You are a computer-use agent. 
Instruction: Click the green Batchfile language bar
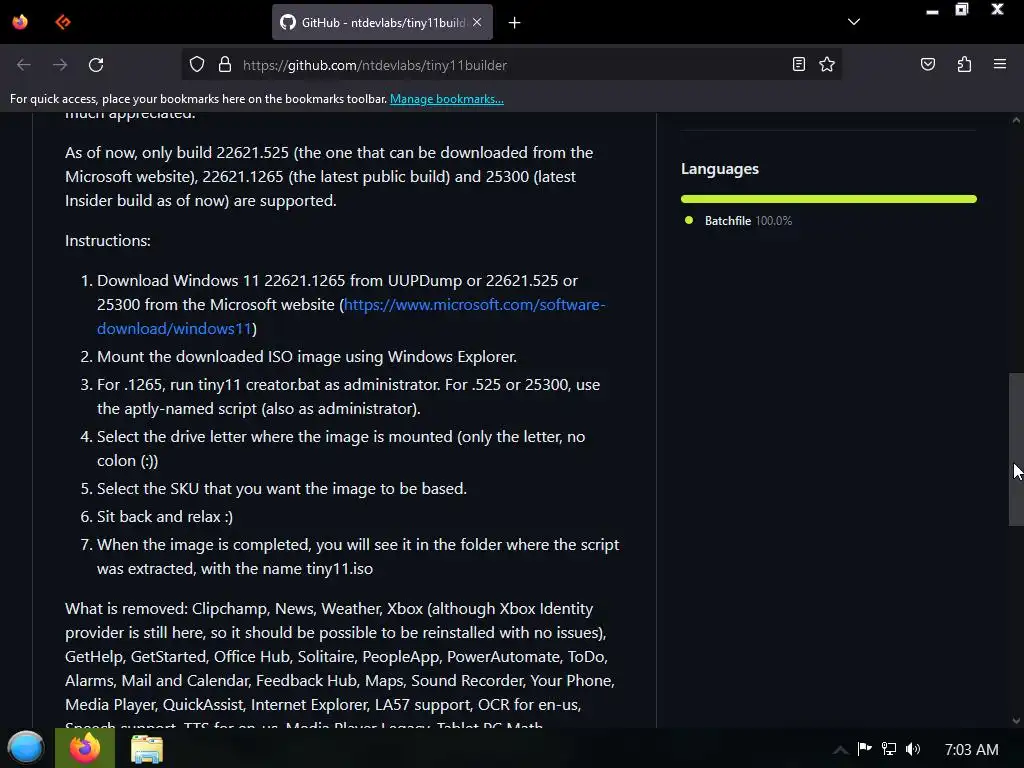tap(829, 199)
